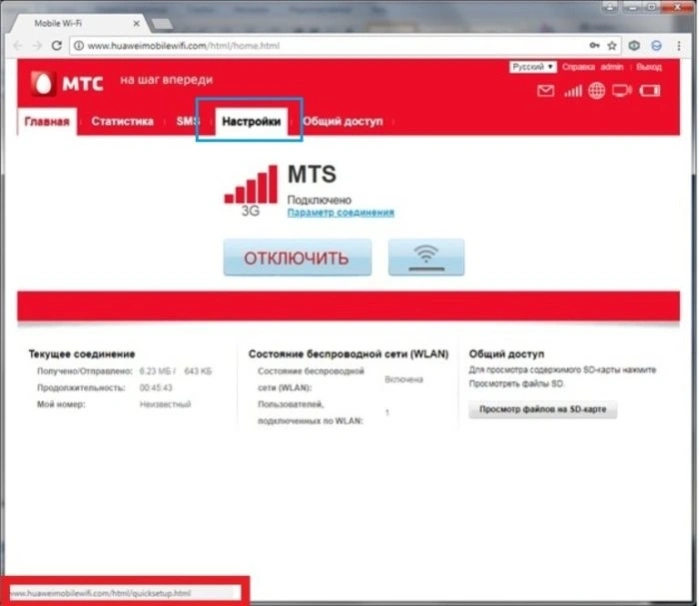Click the admin user link

click(x=612, y=67)
